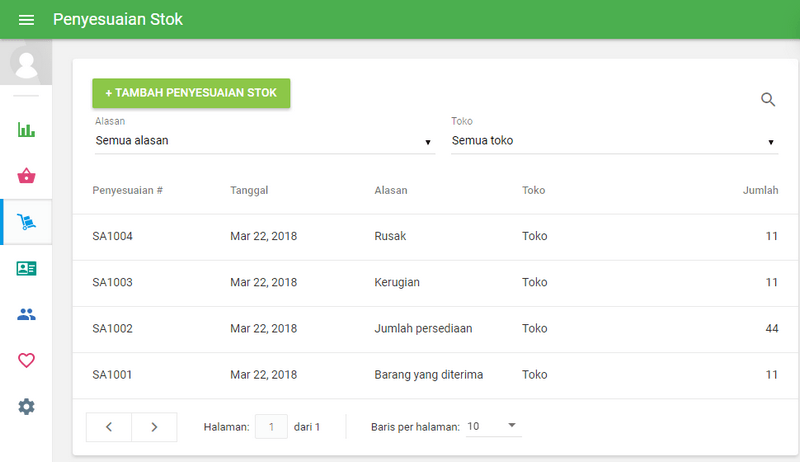Click the 'Jumlah persediaan' reason cell
Viewport: 800px width, 462px height.
point(423,328)
